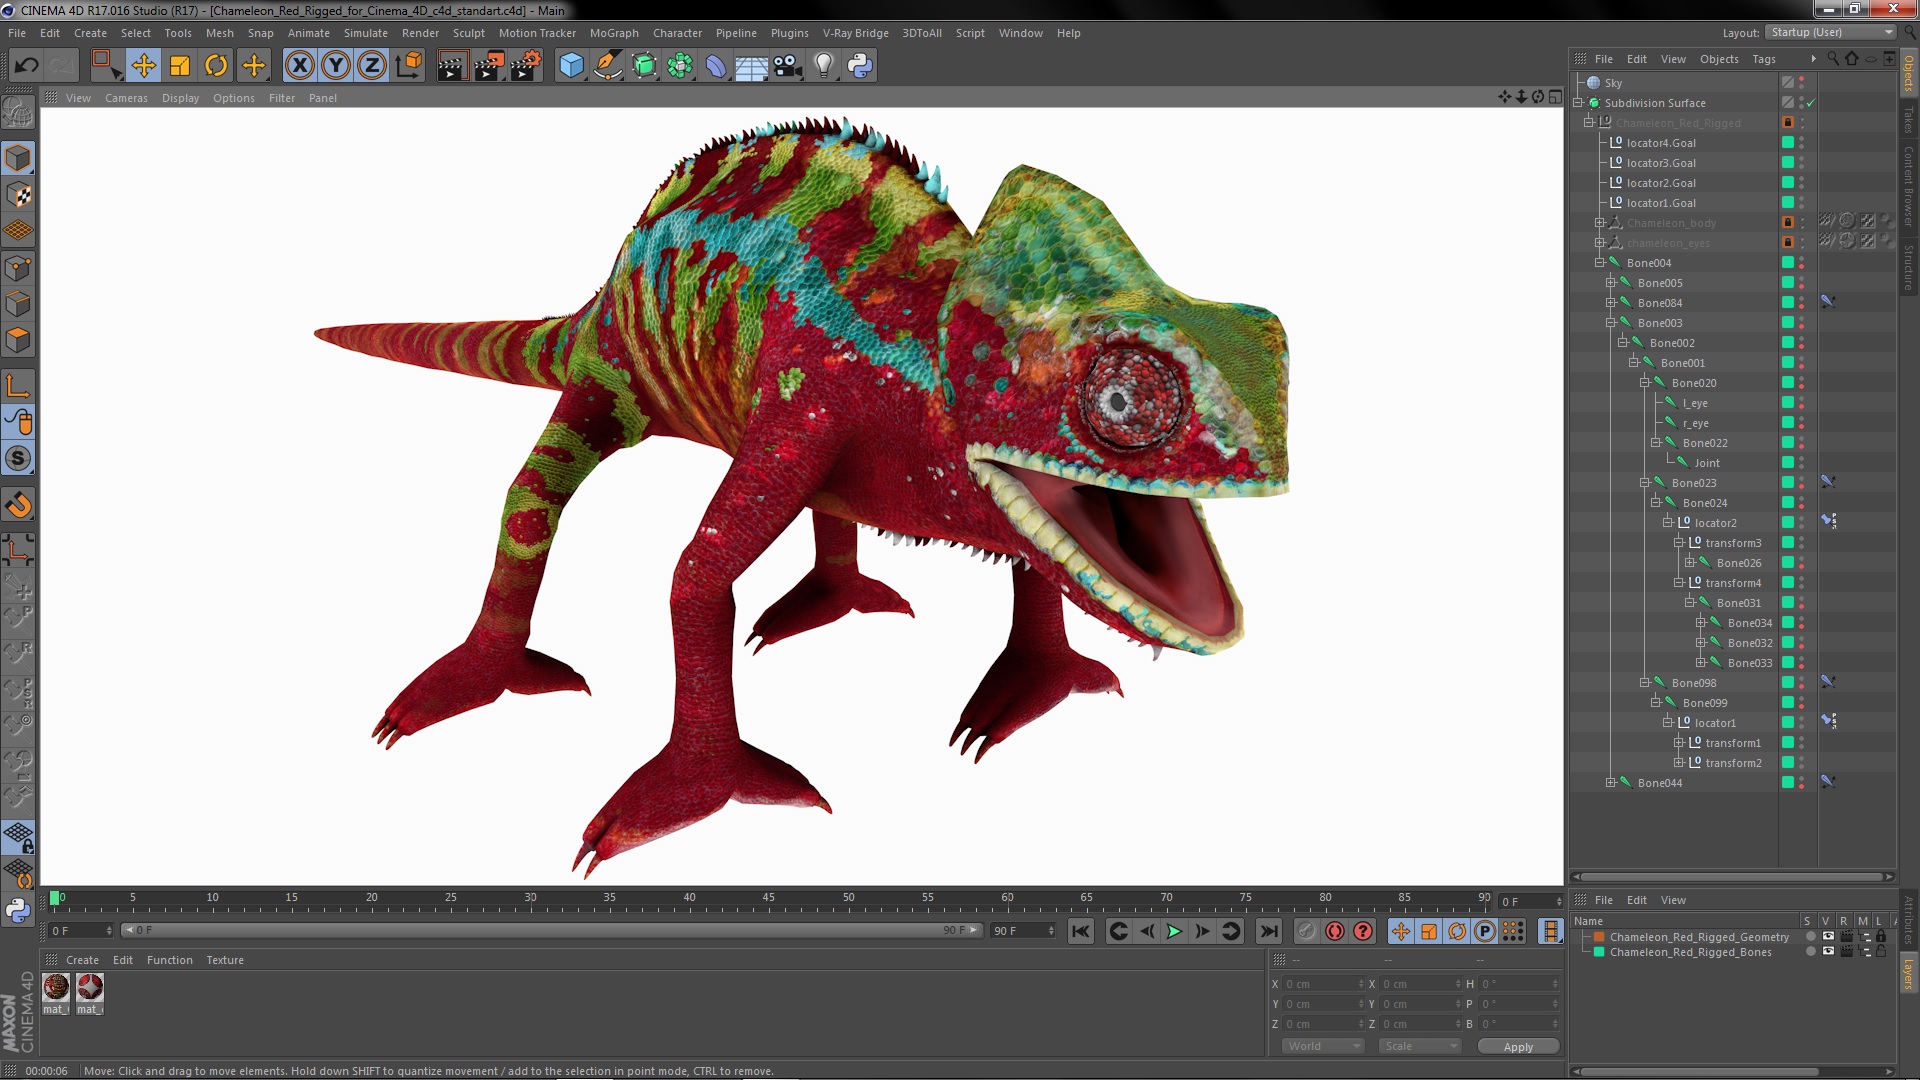The height and width of the screenshot is (1080, 1920).
Task: Add a Light object
Action: point(824,66)
